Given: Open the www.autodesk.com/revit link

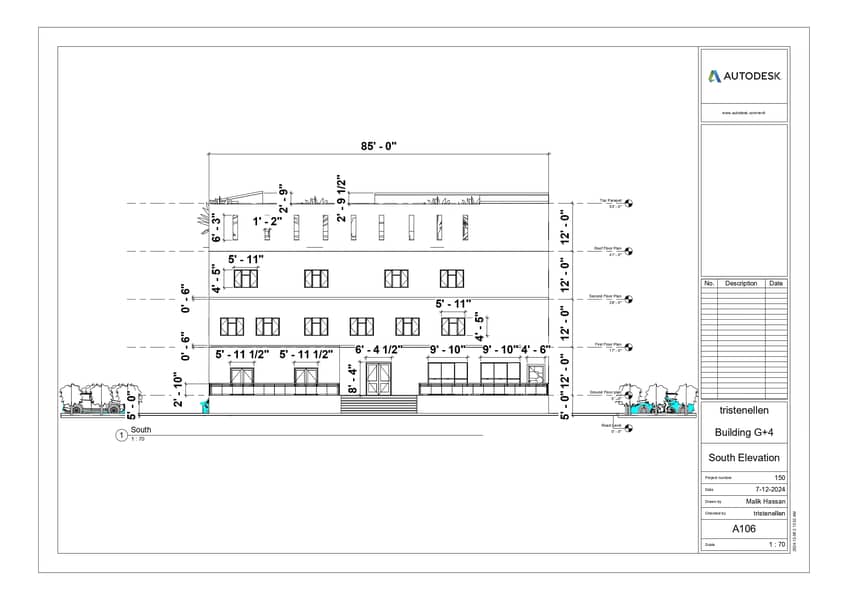Looking at the screenshot, I should click(743, 113).
